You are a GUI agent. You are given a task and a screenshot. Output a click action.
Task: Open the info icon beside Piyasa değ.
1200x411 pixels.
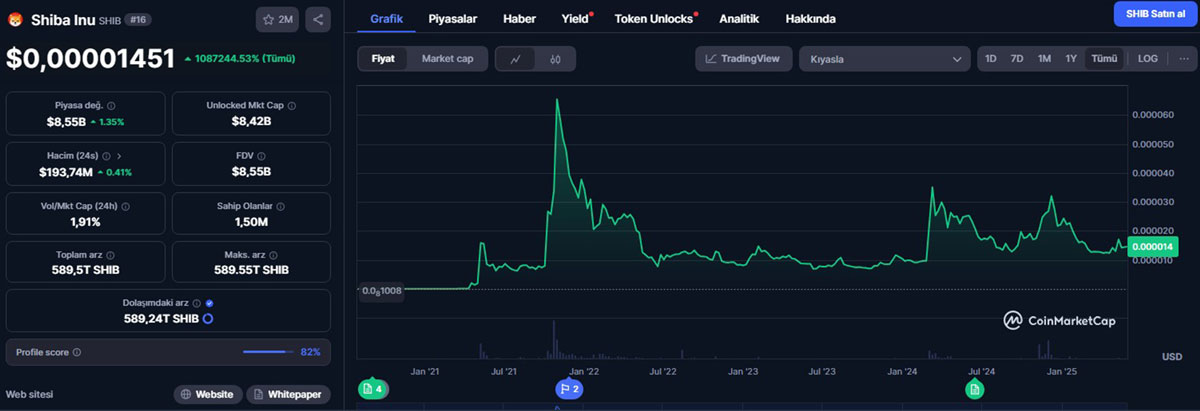click(110, 105)
